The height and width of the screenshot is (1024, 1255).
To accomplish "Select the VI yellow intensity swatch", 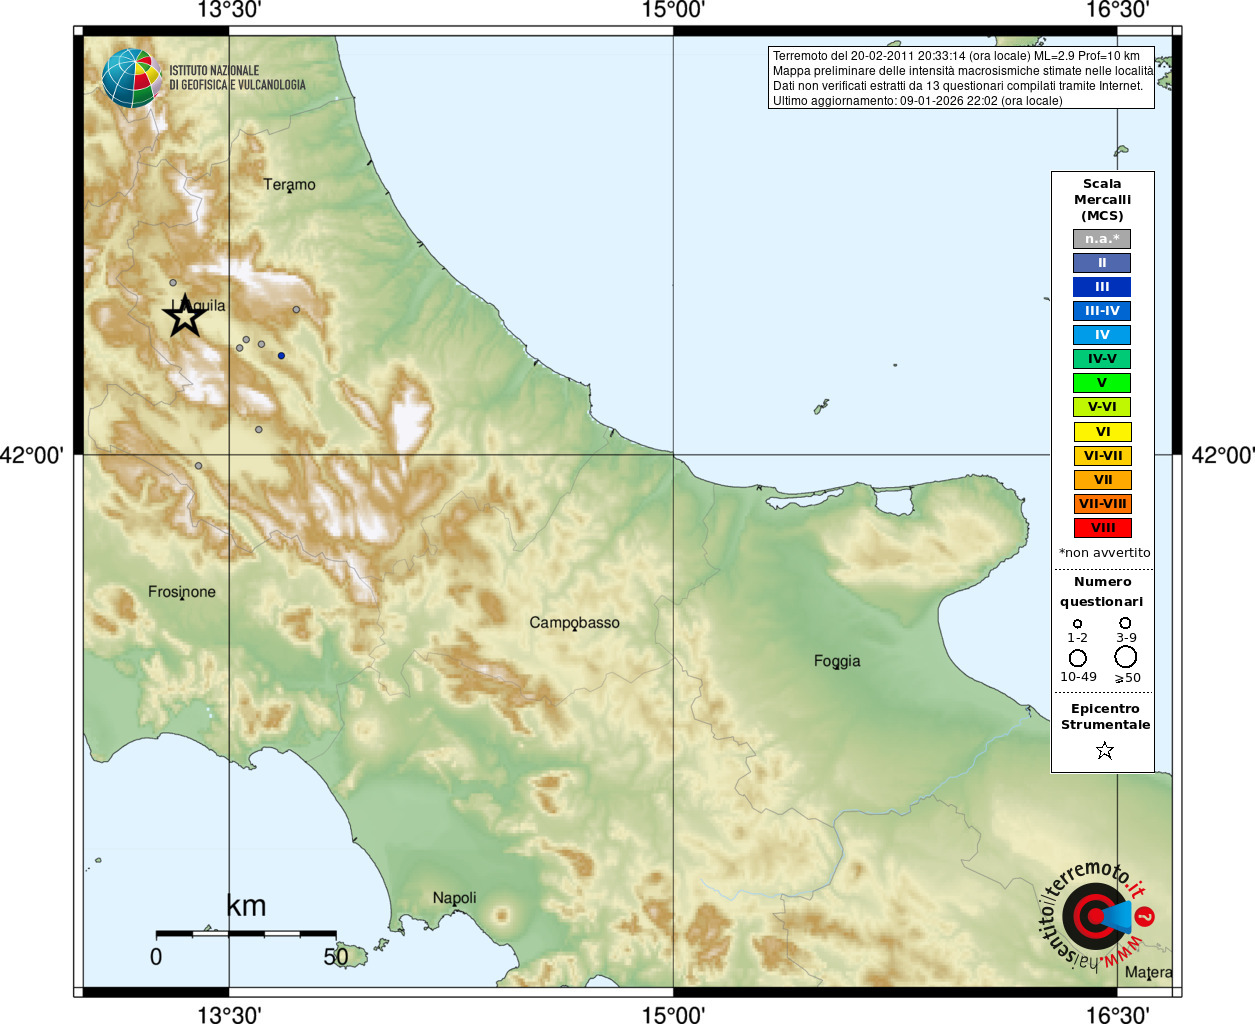I will [x=1102, y=432].
